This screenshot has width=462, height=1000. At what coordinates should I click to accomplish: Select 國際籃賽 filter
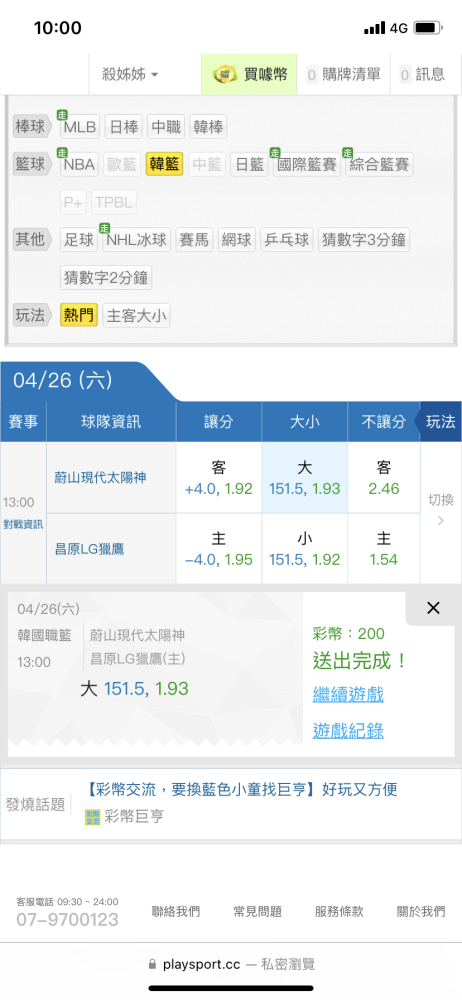[307, 165]
